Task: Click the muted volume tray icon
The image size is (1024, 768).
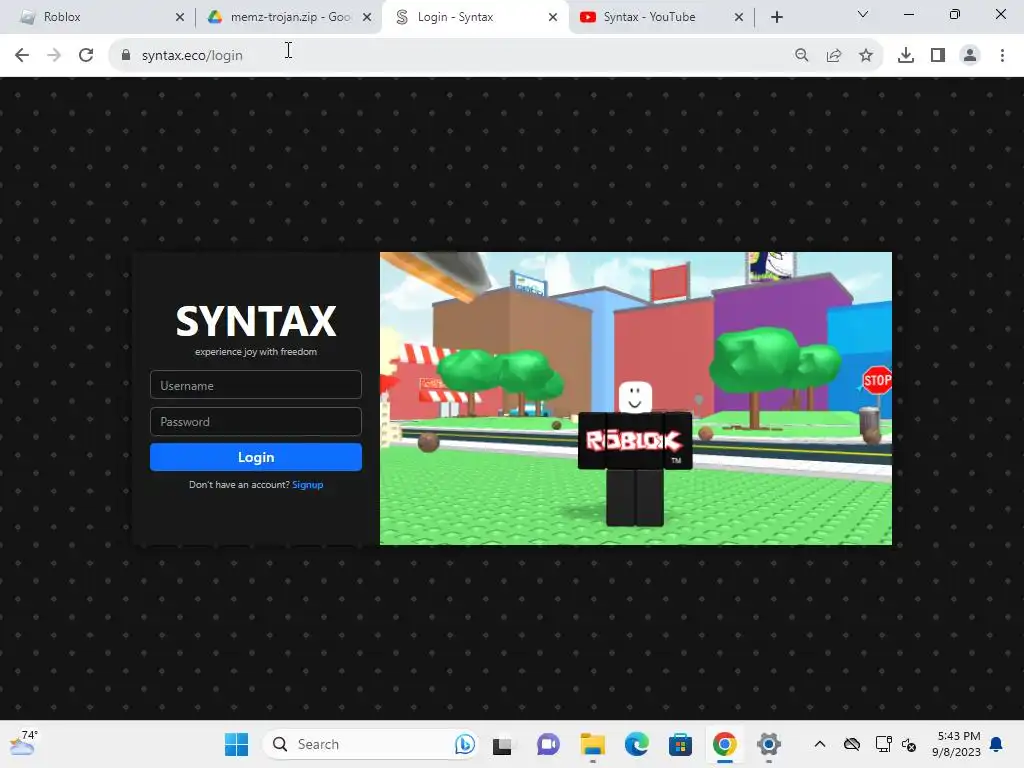Action: coord(908,744)
